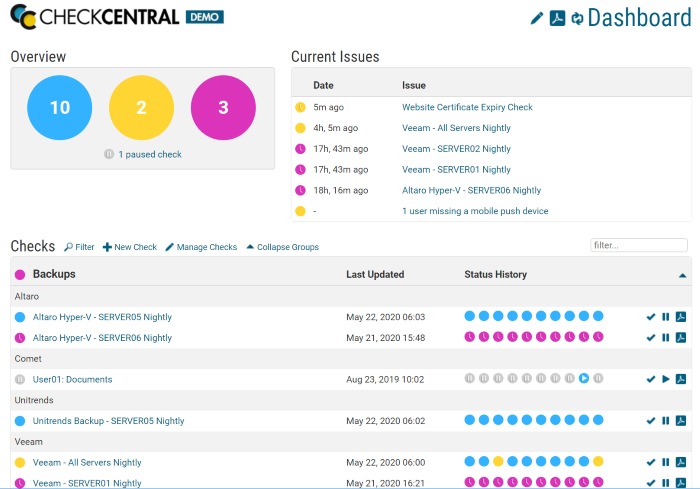Click the Unitrends subgroup label

pos(34,401)
